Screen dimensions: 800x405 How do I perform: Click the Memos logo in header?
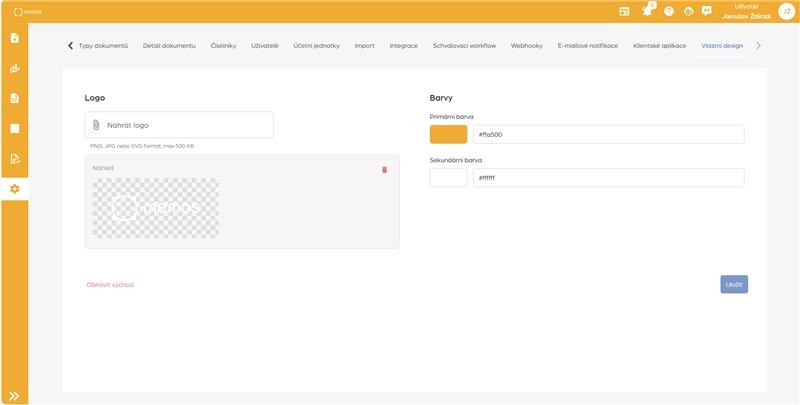[25, 11]
